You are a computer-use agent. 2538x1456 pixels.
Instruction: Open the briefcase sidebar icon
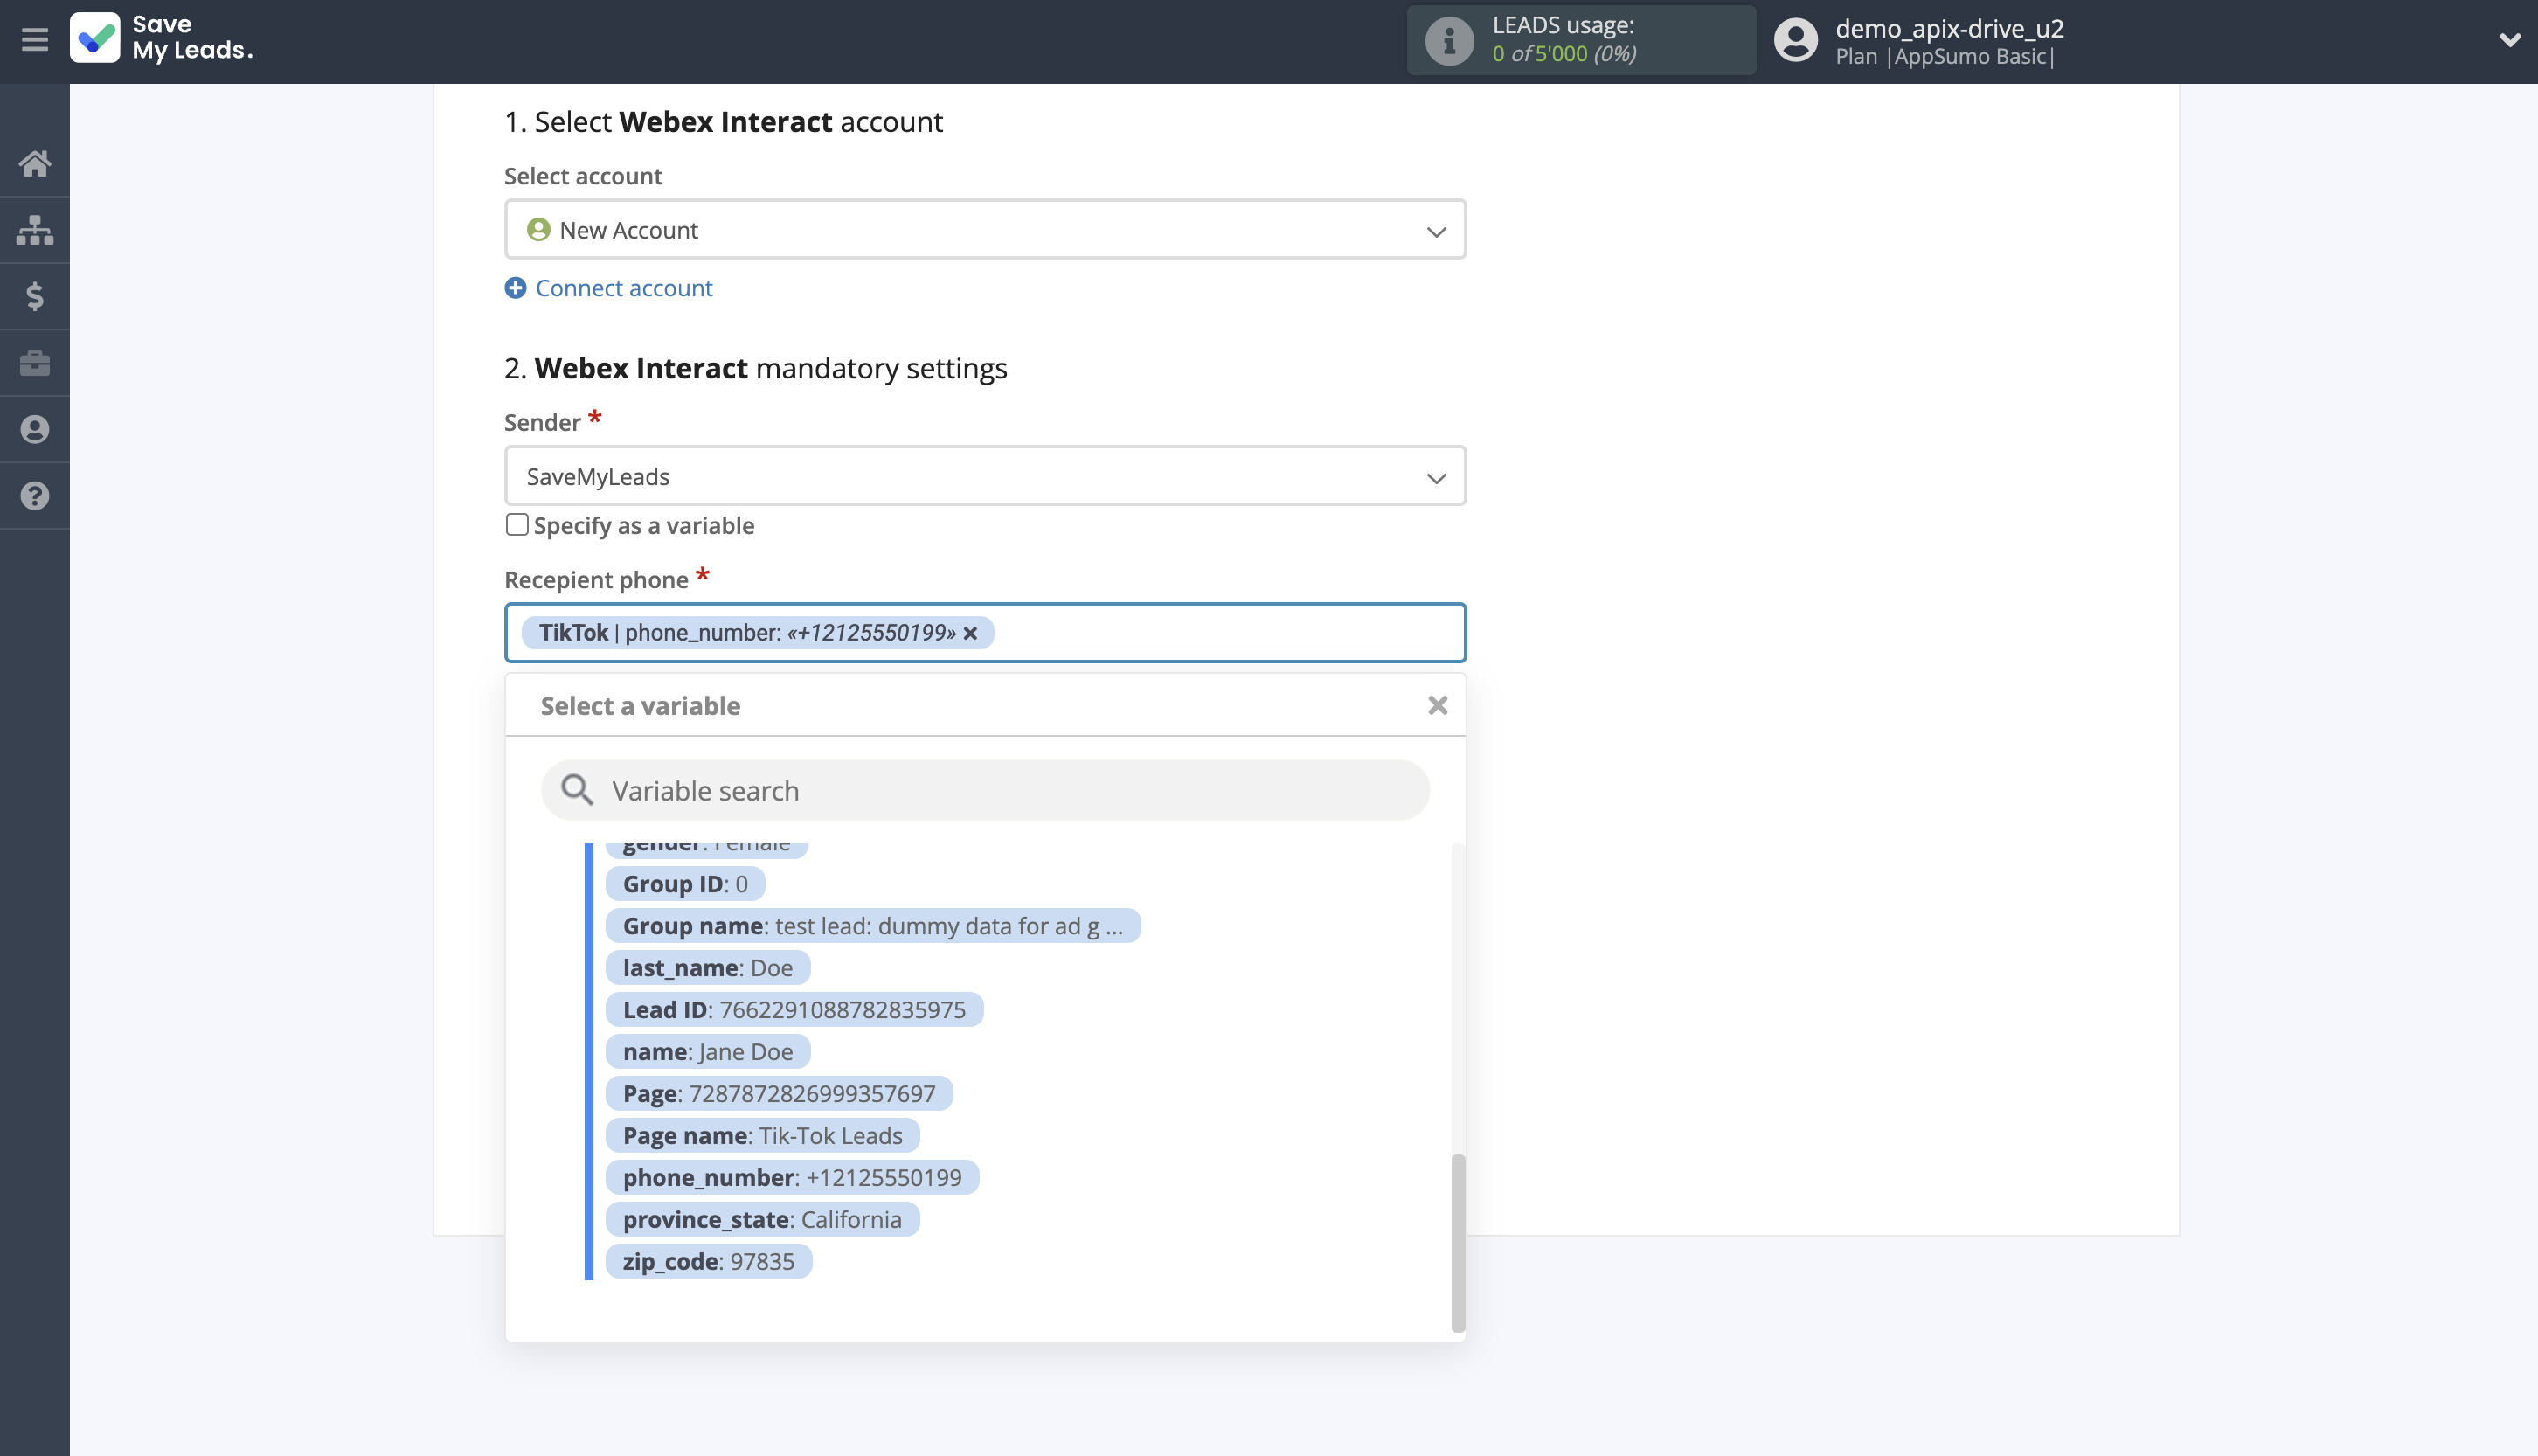pyautogui.click(x=35, y=362)
